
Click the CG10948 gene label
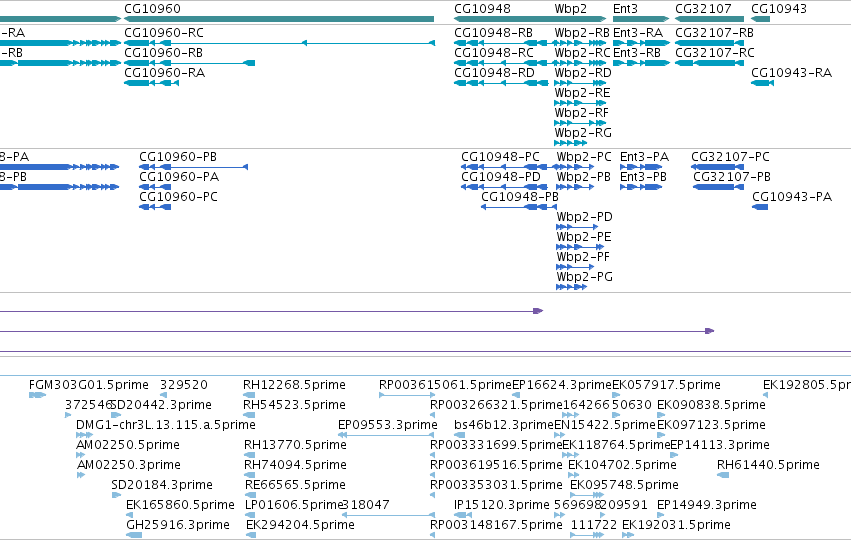click(x=482, y=9)
